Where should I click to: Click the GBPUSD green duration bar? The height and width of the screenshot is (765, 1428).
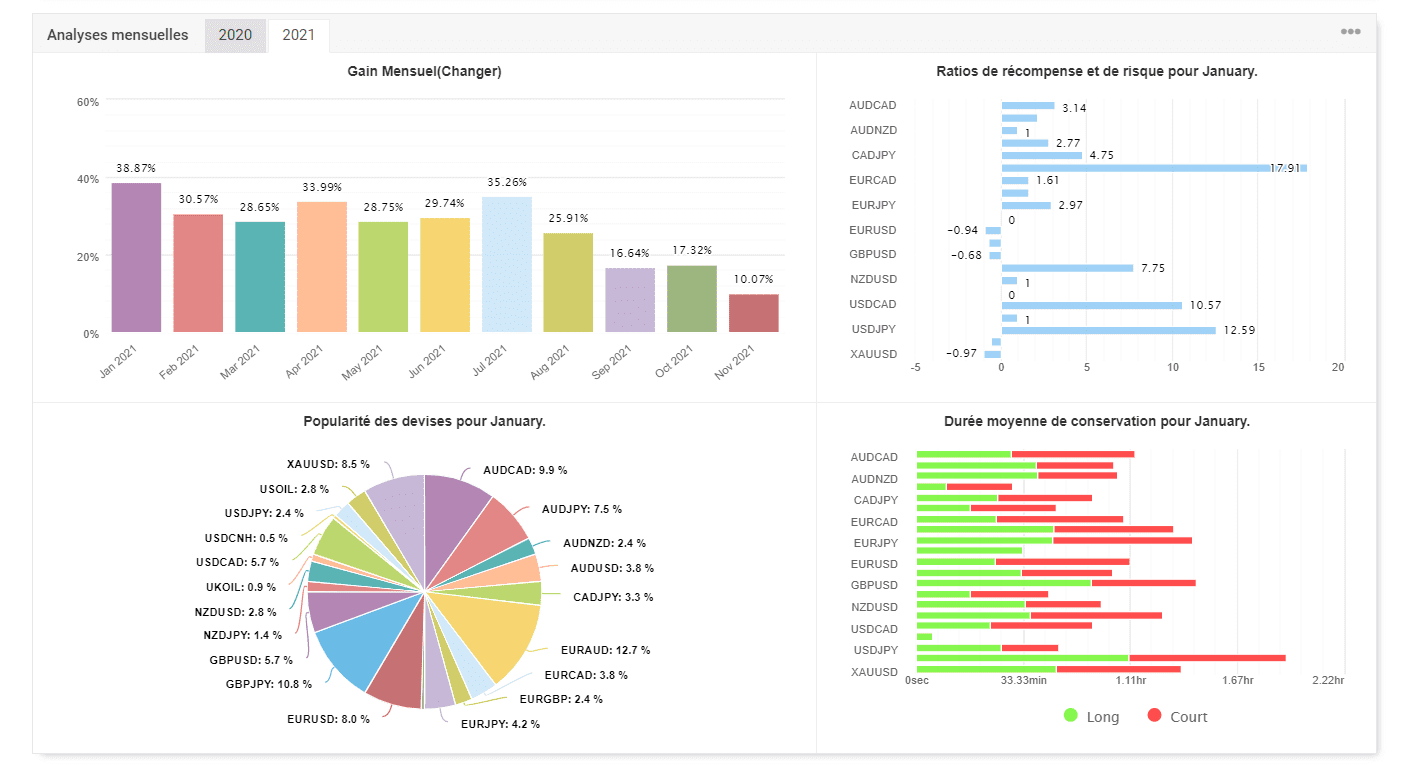[1003, 582]
